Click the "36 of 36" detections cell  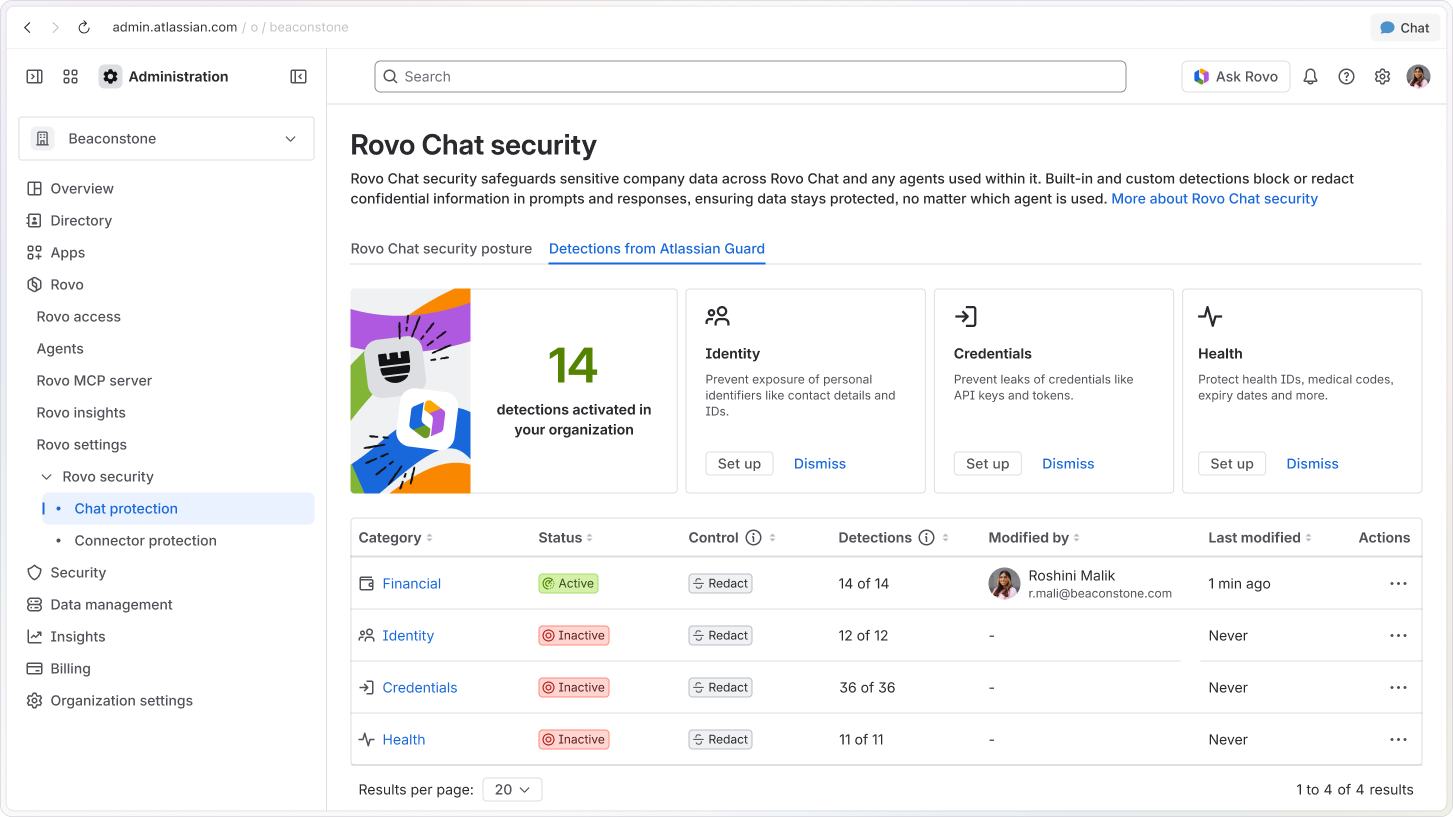click(x=867, y=688)
